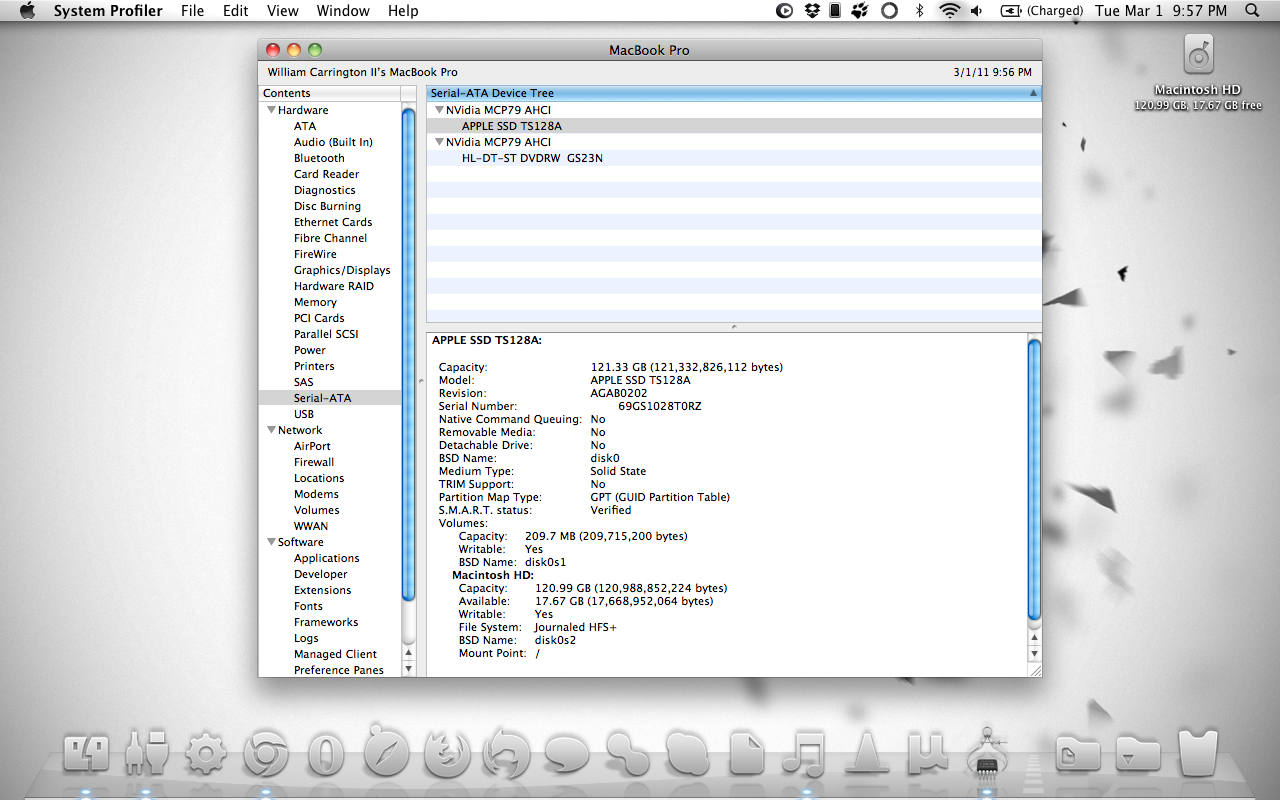Screen dimensions: 1280x800
Task: Open Skype from the dock
Action: [686, 752]
